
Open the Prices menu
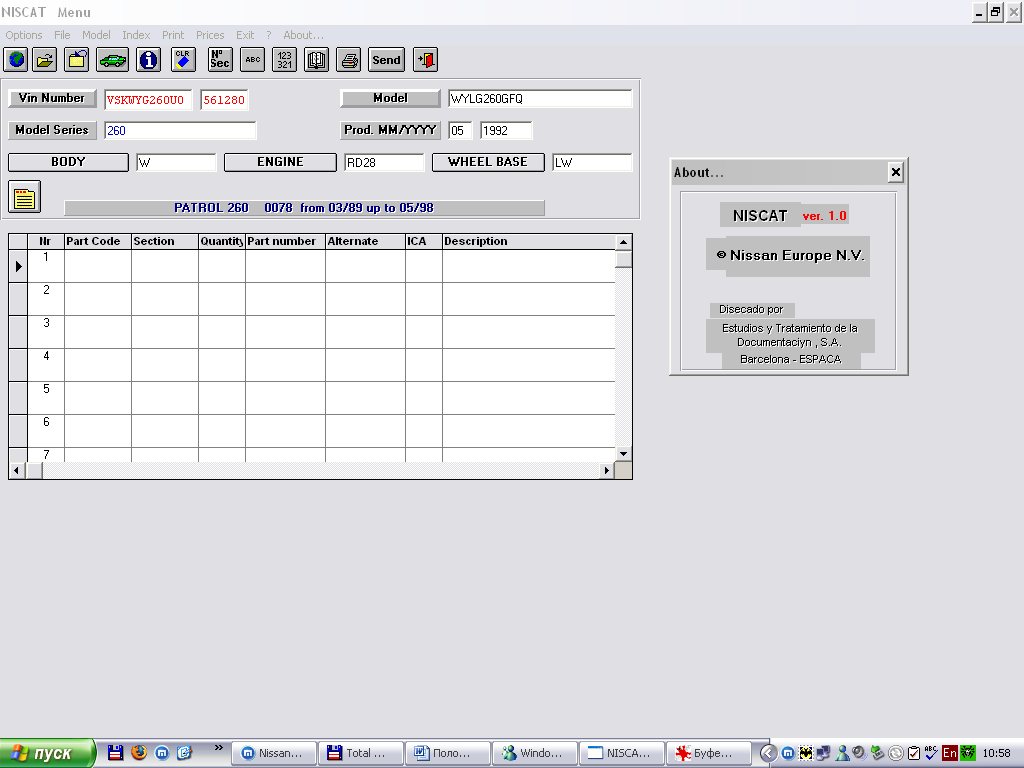210,35
